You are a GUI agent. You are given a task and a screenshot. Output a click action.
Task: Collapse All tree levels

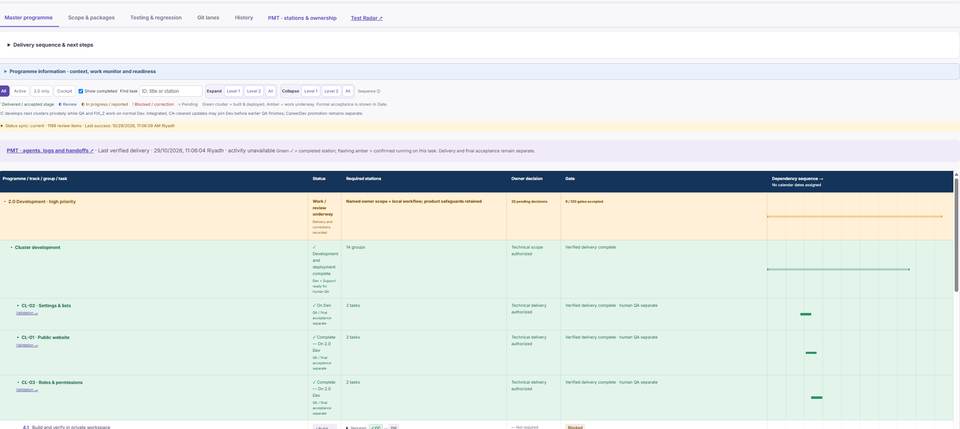tap(348, 91)
